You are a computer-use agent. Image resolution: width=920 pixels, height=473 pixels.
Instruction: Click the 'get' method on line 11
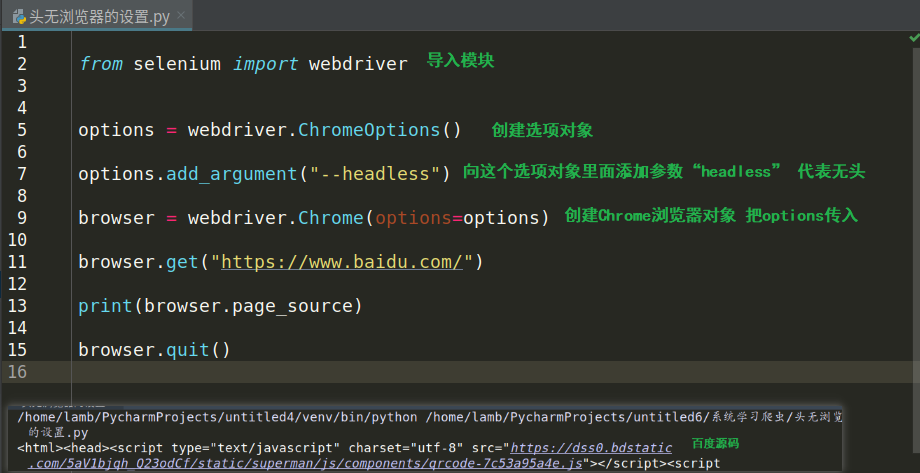[182, 262]
